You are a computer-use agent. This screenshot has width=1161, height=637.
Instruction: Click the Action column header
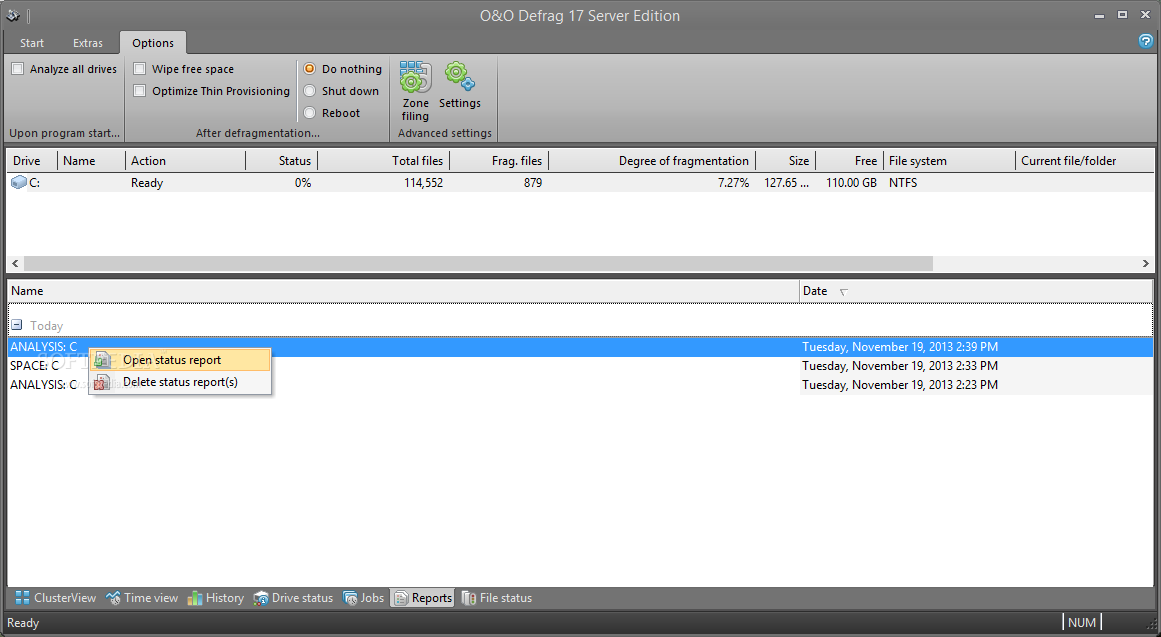[185, 161]
